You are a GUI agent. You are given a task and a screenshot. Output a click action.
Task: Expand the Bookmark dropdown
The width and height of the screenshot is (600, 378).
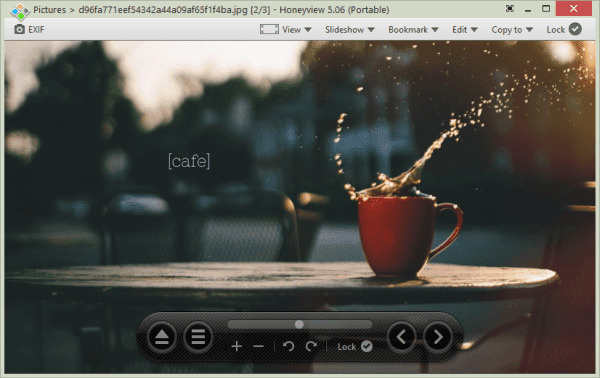tap(413, 30)
